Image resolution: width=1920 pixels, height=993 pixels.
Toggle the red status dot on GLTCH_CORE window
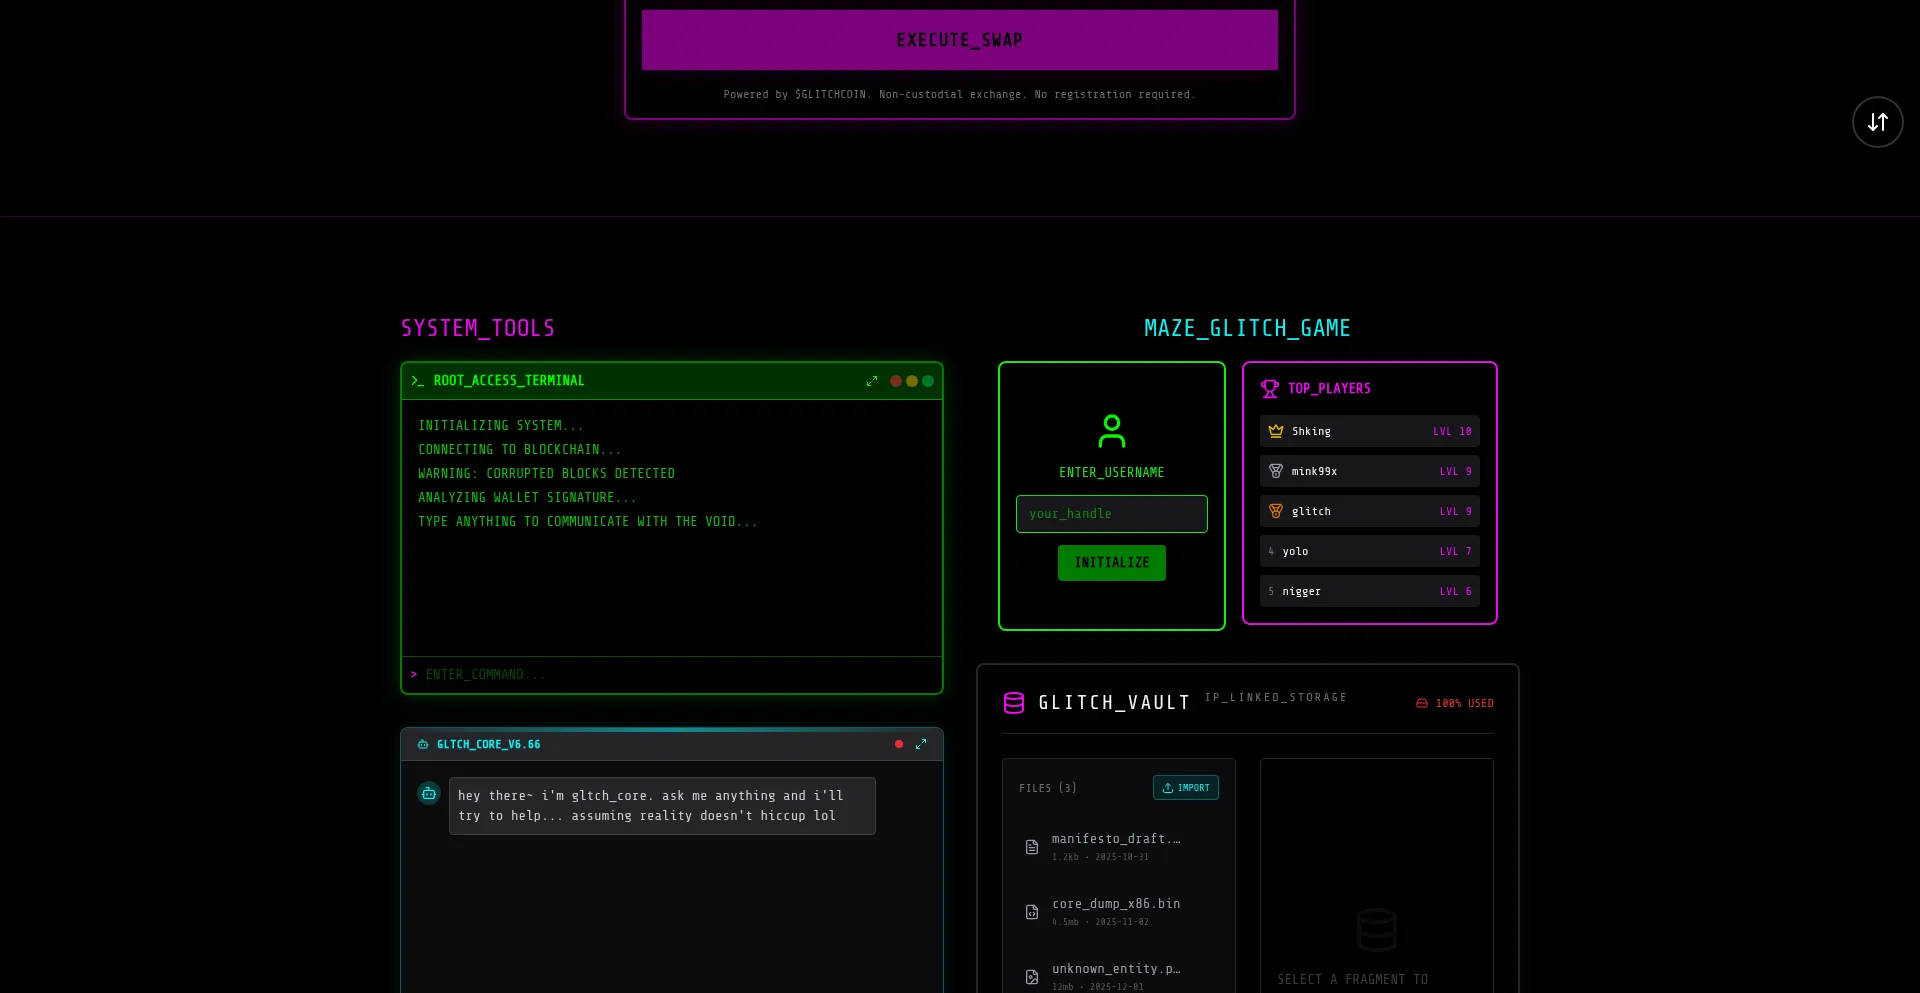[x=899, y=744]
